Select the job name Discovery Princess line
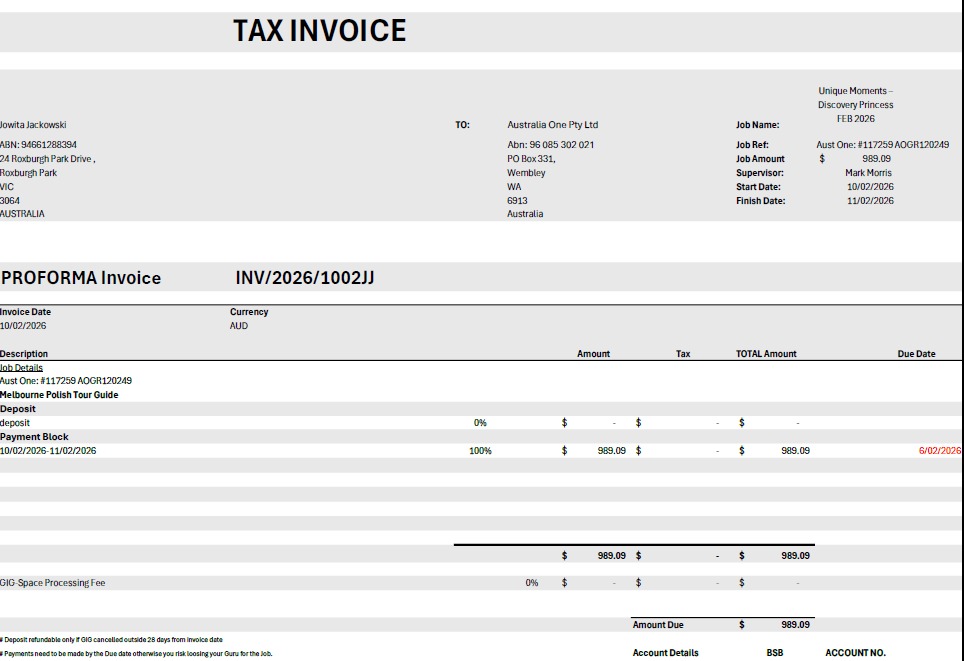This screenshot has width=964, height=661. point(855,105)
